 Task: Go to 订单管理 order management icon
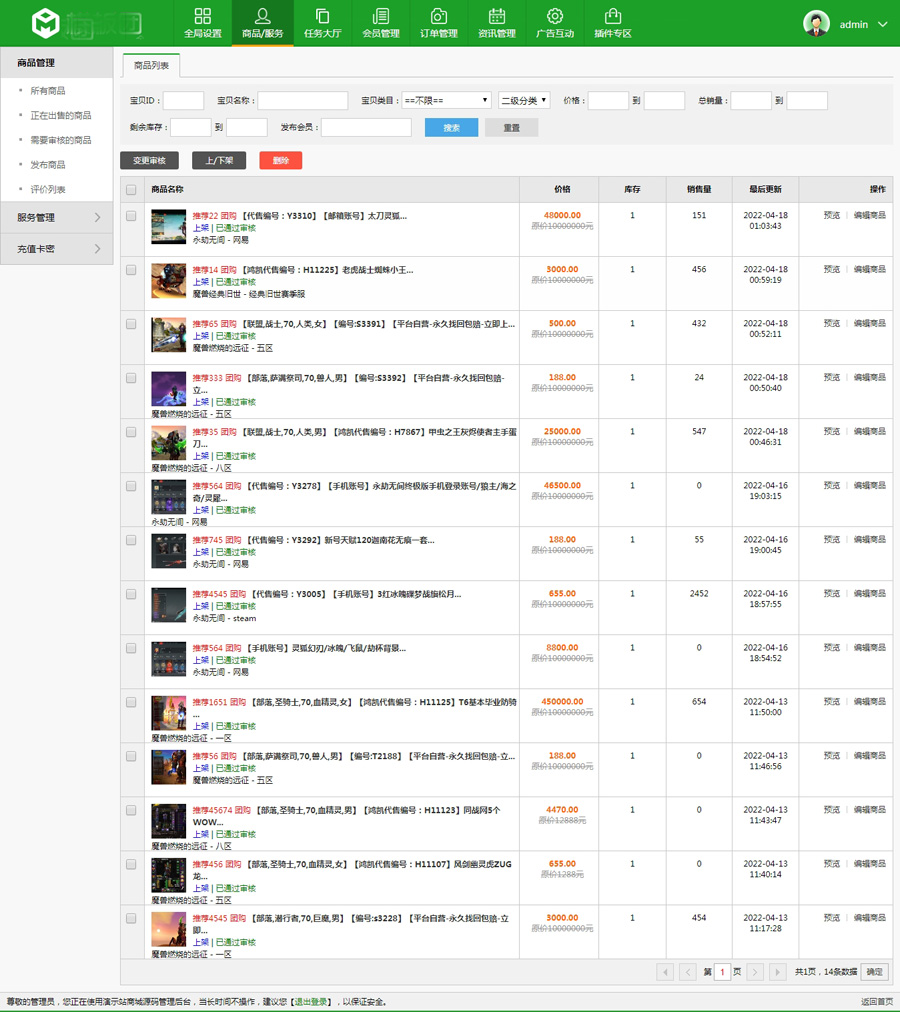438,16
